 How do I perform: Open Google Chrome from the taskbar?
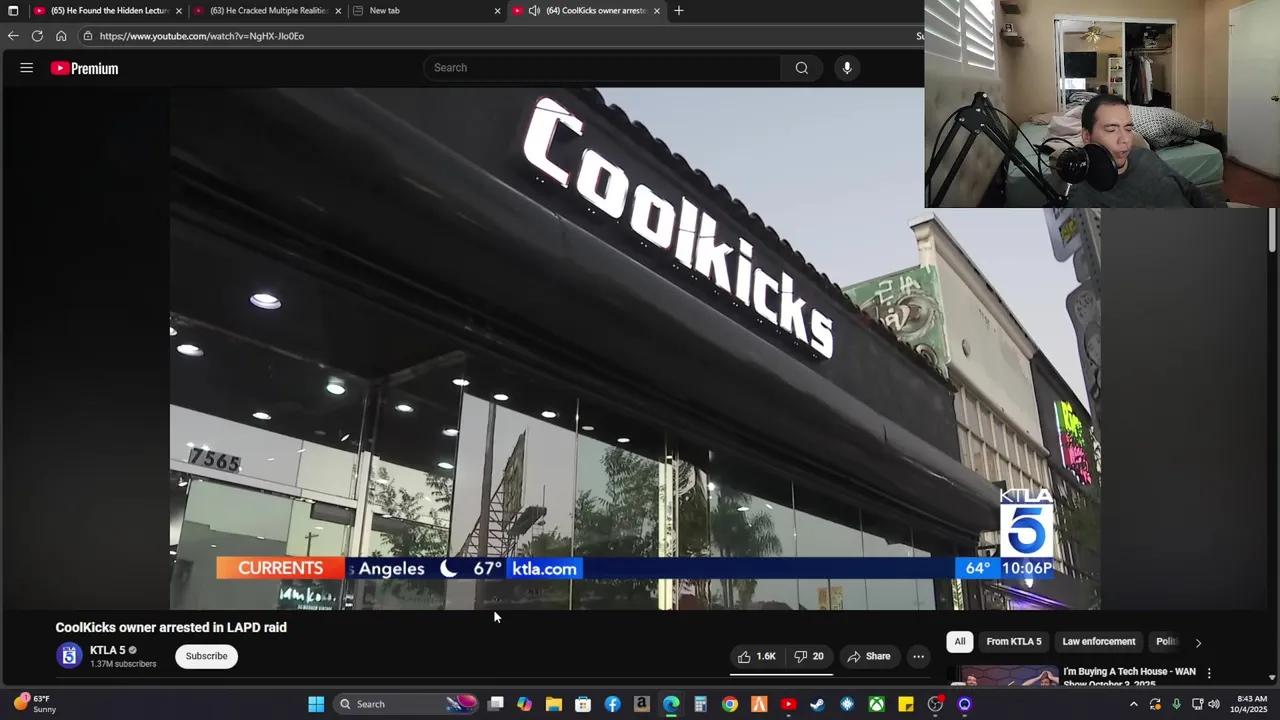pos(730,704)
